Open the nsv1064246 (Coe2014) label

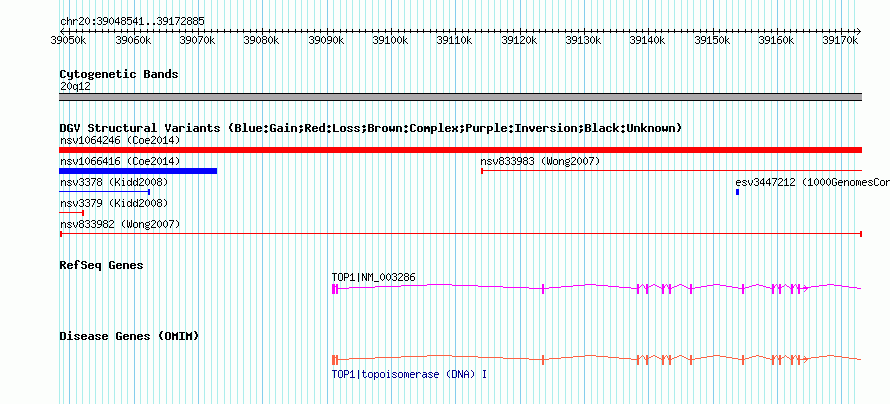[x=120, y=140]
